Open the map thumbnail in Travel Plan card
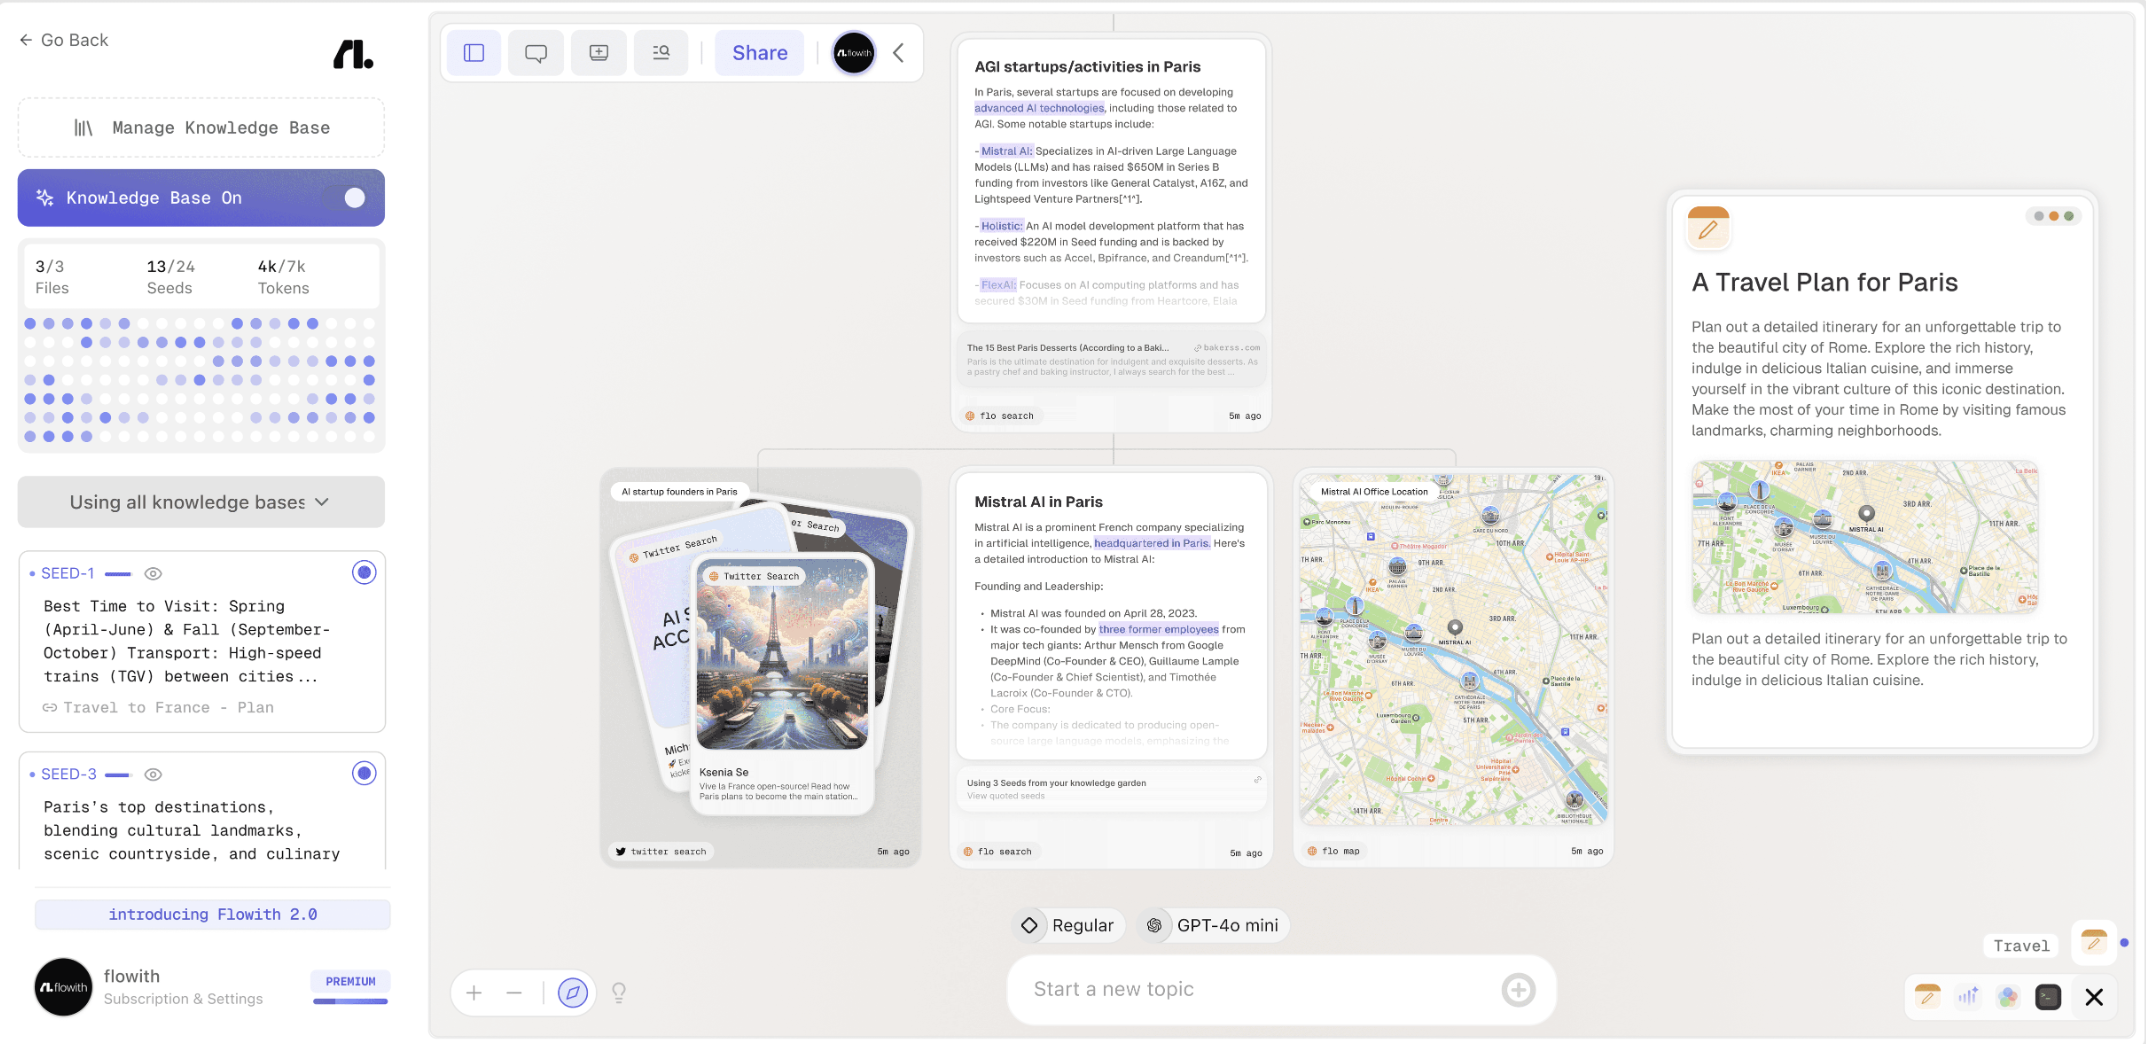 coord(1864,537)
